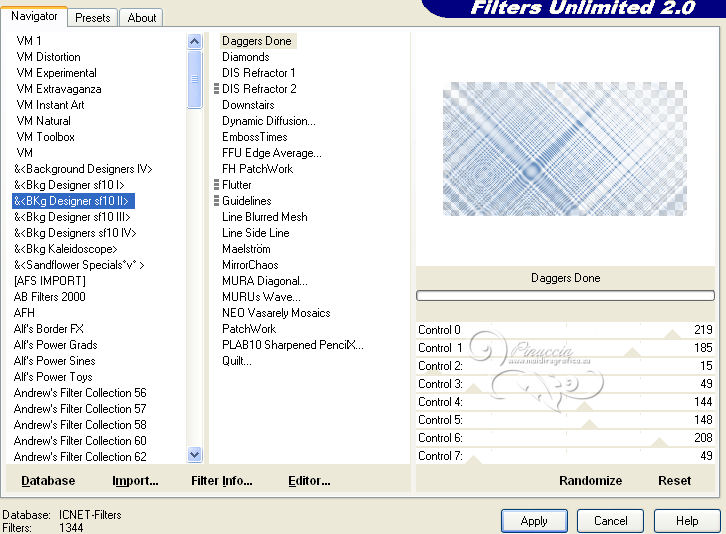Image resolution: width=726 pixels, height=534 pixels.
Task: Open the Presets tab
Action: click(93, 18)
